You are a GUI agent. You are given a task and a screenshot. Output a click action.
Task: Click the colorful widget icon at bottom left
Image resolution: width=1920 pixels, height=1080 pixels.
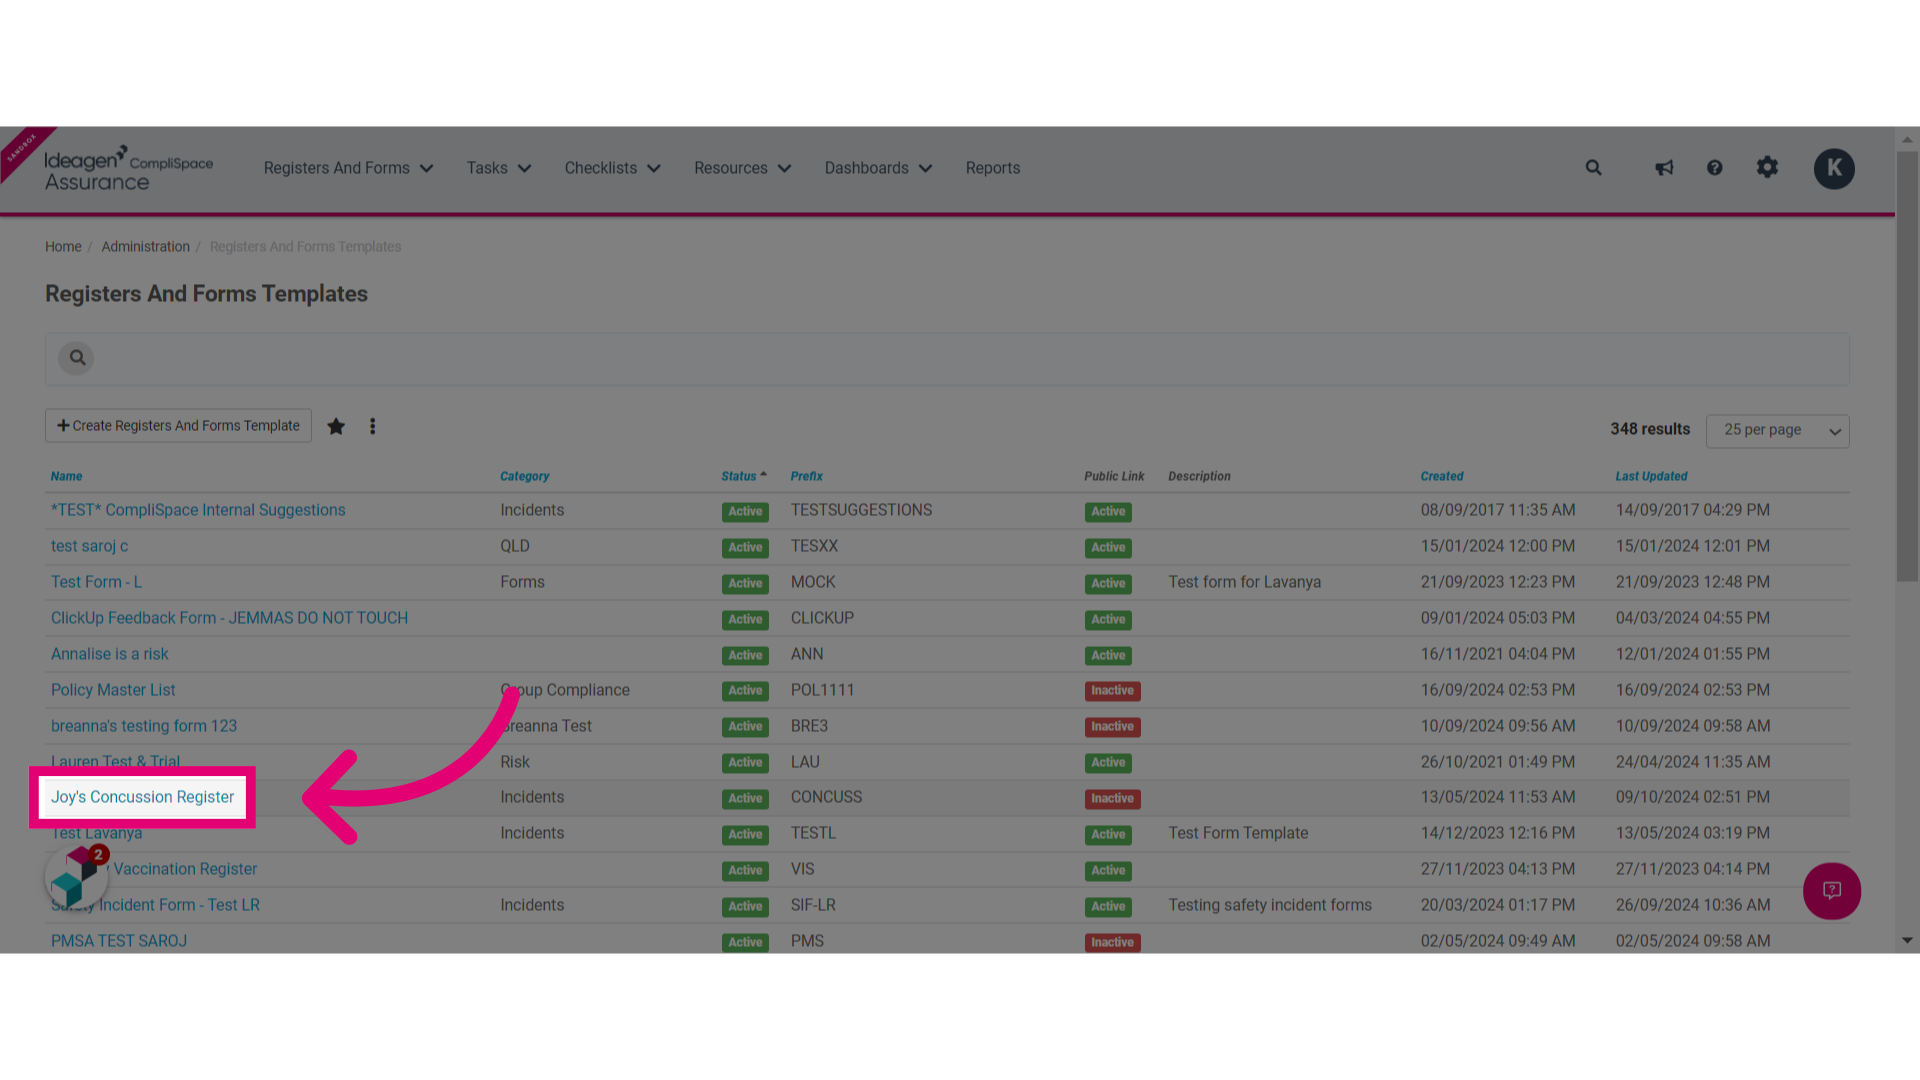tap(76, 877)
